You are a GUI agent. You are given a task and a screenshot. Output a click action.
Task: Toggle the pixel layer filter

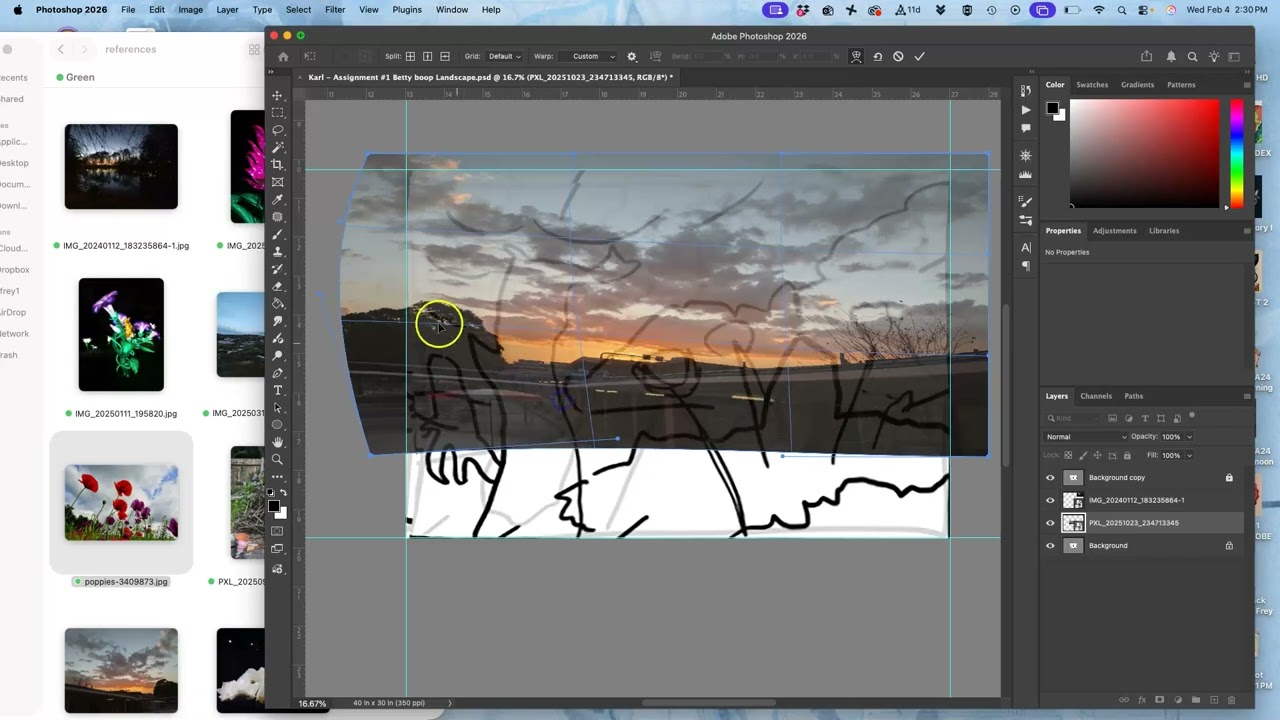1112,418
